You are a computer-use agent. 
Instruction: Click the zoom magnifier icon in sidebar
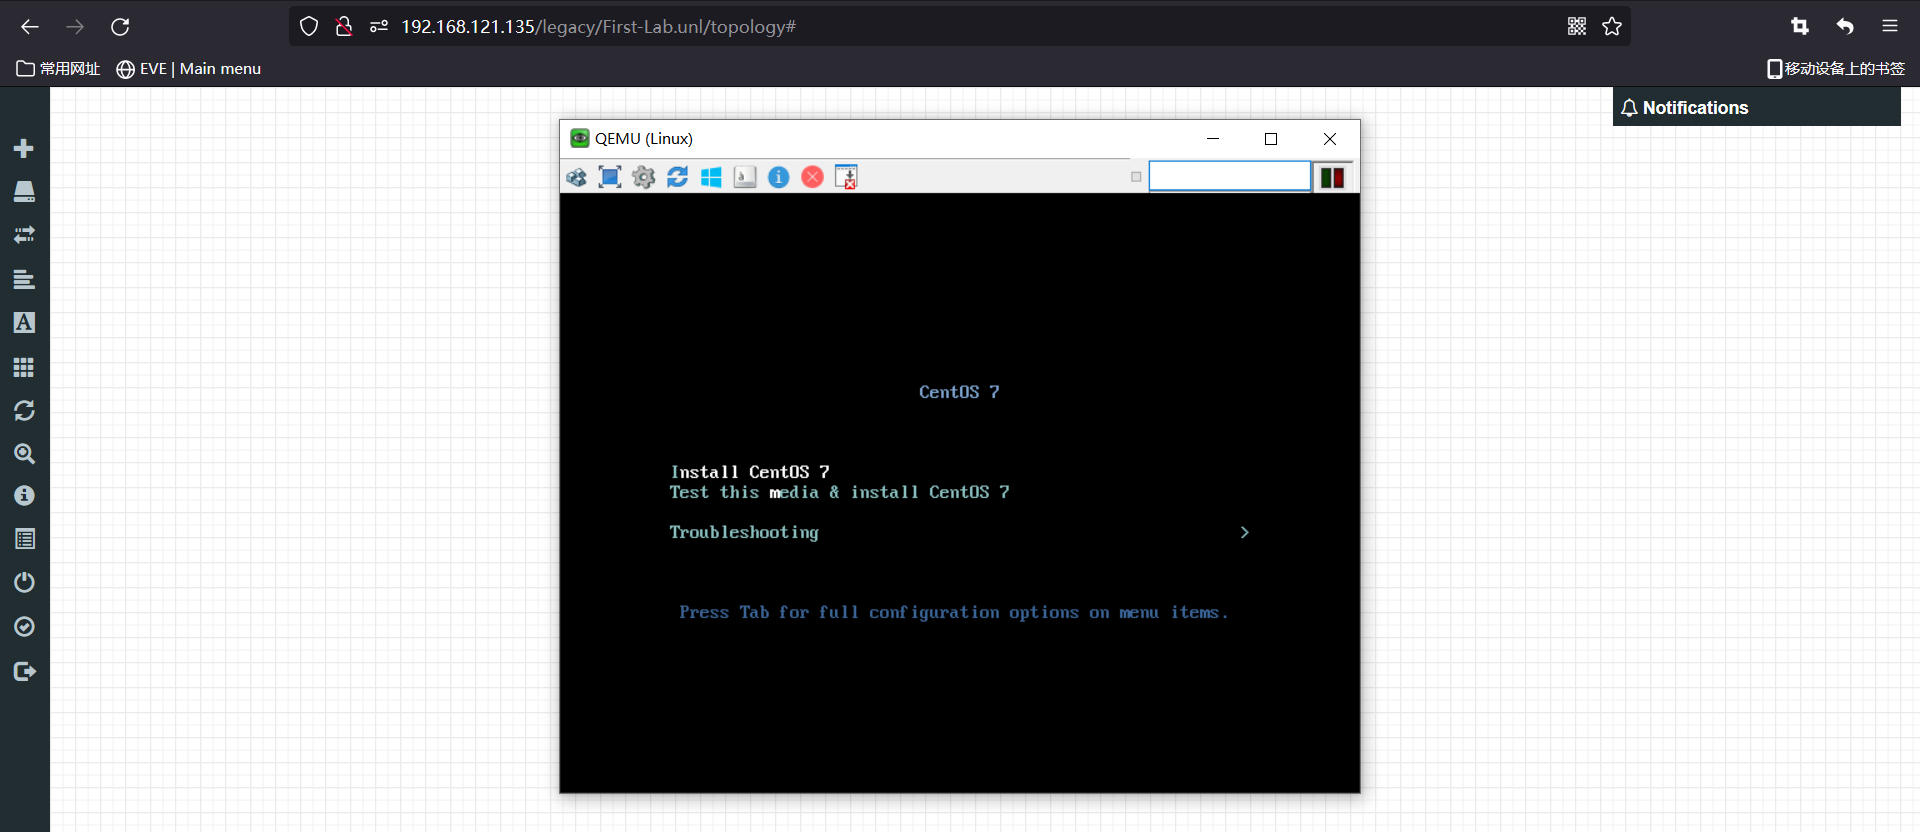click(x=24, y=454)
